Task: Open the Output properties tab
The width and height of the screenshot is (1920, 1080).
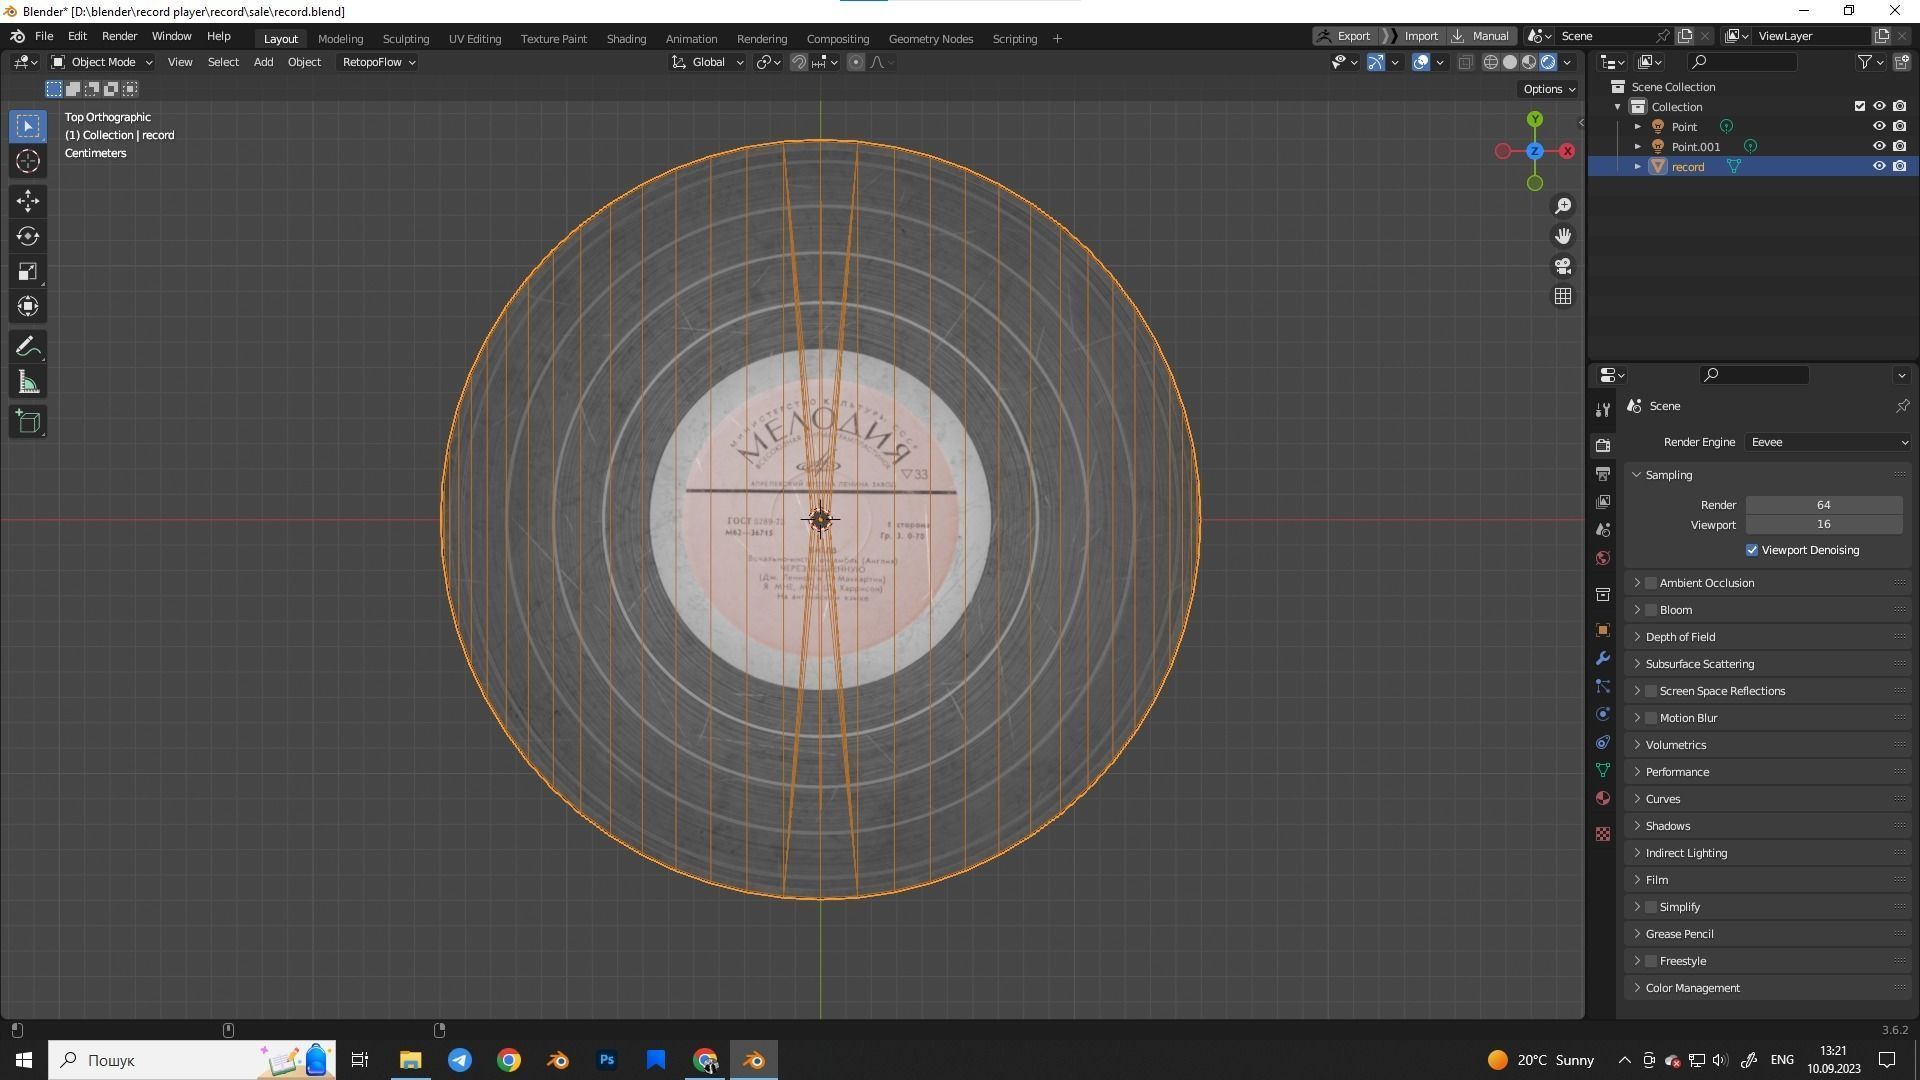Action: 1603,474
